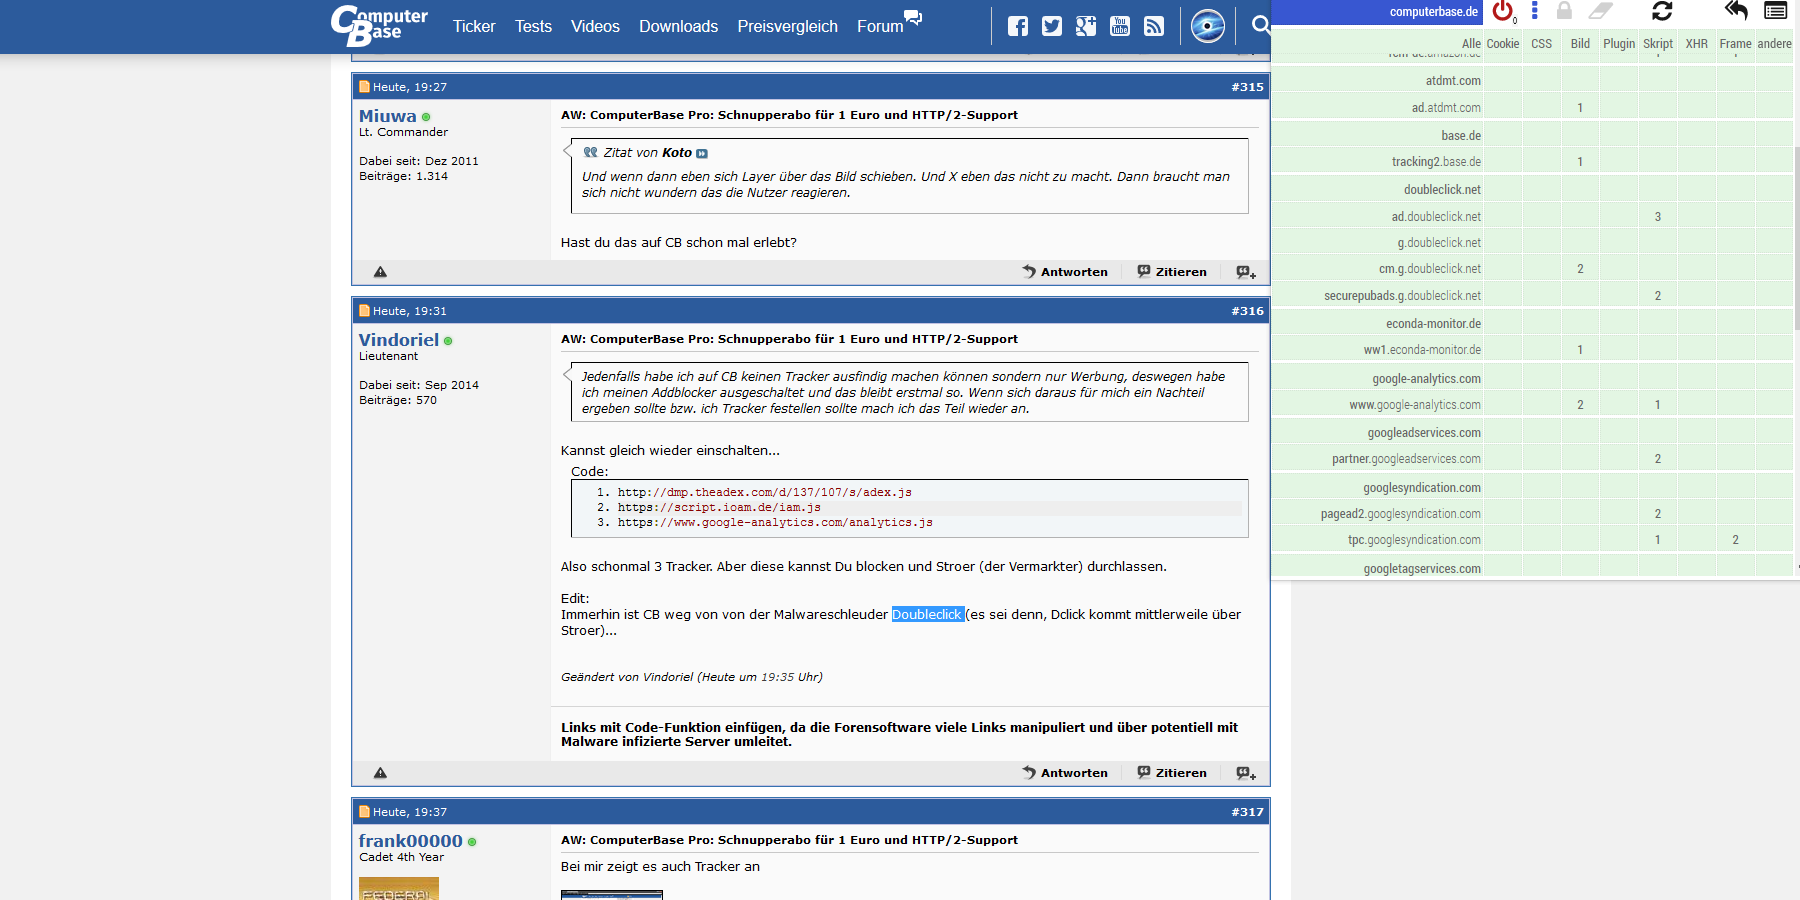The width and height of the screenshot is (1800, 900).
Task: Click the tpc.googlesyndication.com Frame cell
Action: pos(1735,540)
